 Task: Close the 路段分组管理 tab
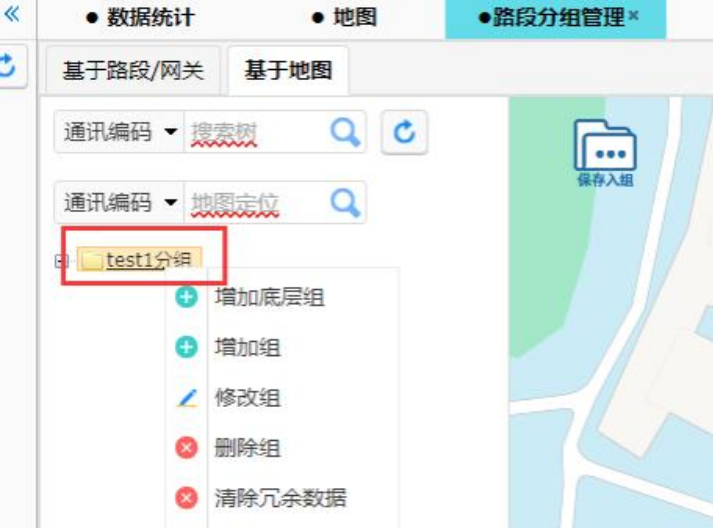(632, 18)
